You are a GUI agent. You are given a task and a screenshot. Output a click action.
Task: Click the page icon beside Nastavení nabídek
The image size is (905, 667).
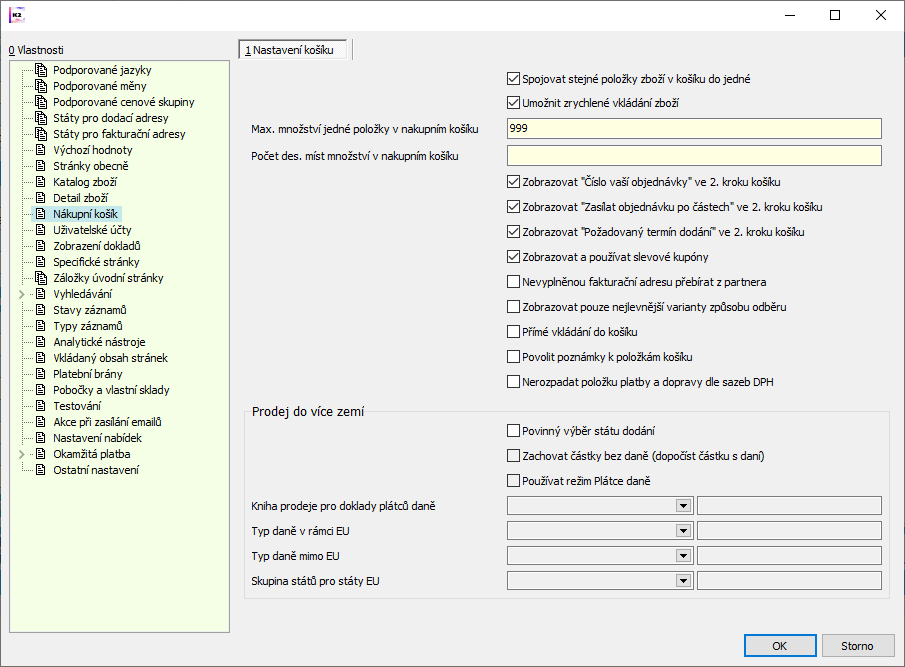tap(40, 438)
